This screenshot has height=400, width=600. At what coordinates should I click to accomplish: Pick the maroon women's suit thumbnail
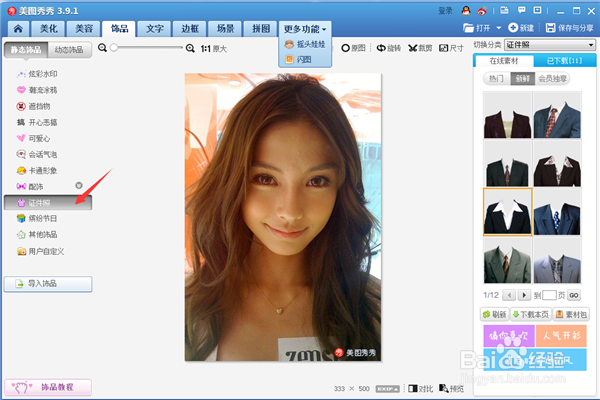tap(507, 115)
